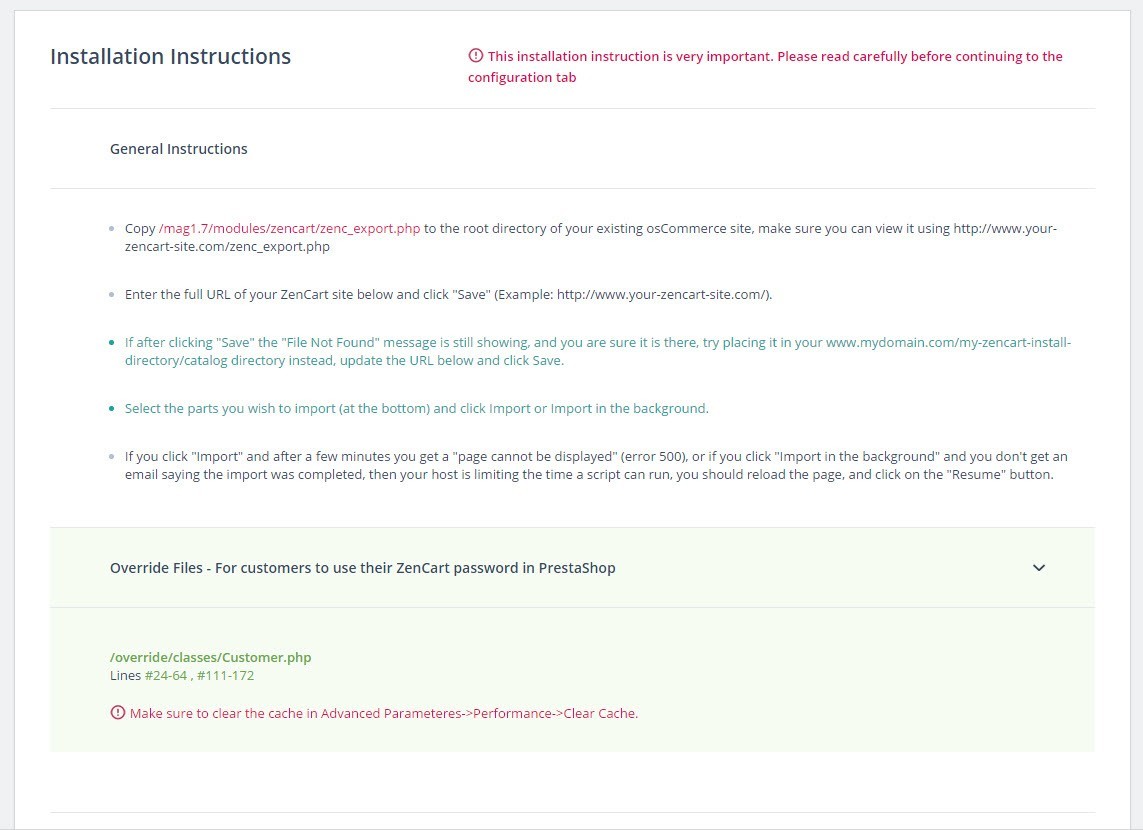Select the /mag1.7/modules/zencart/zenc_export.php path
Image resolution: width=1143 pixels, height=830 pixels.
[x=289, y=228]
